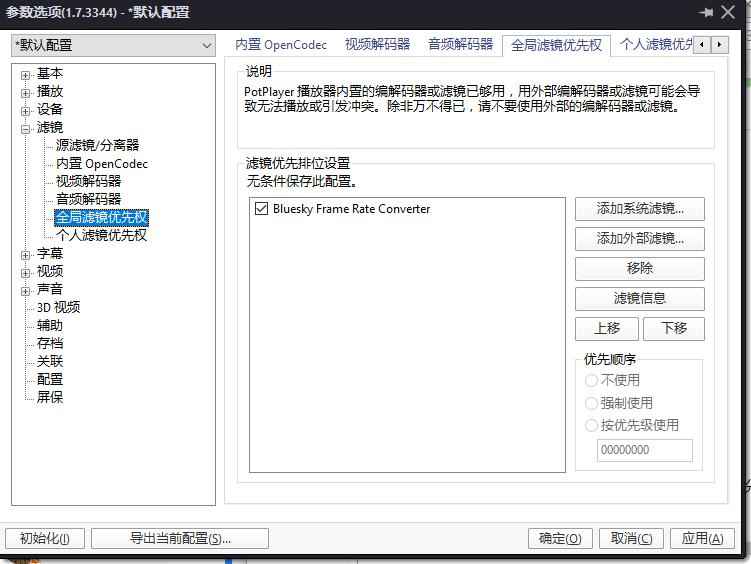The image size is (751, 564).
Task: Select the 强制使用 radio option
Action: click(591, 403)
